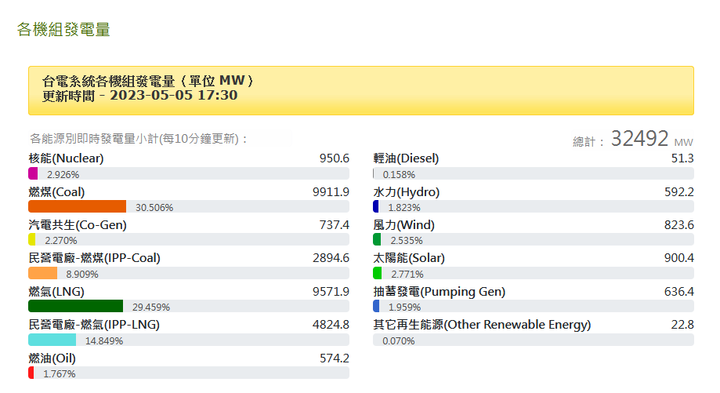Click the 民營電廠-燃煤(IPP-Coal) label
The height and width of the screenshot is (393, 720).
coord(95,258)
